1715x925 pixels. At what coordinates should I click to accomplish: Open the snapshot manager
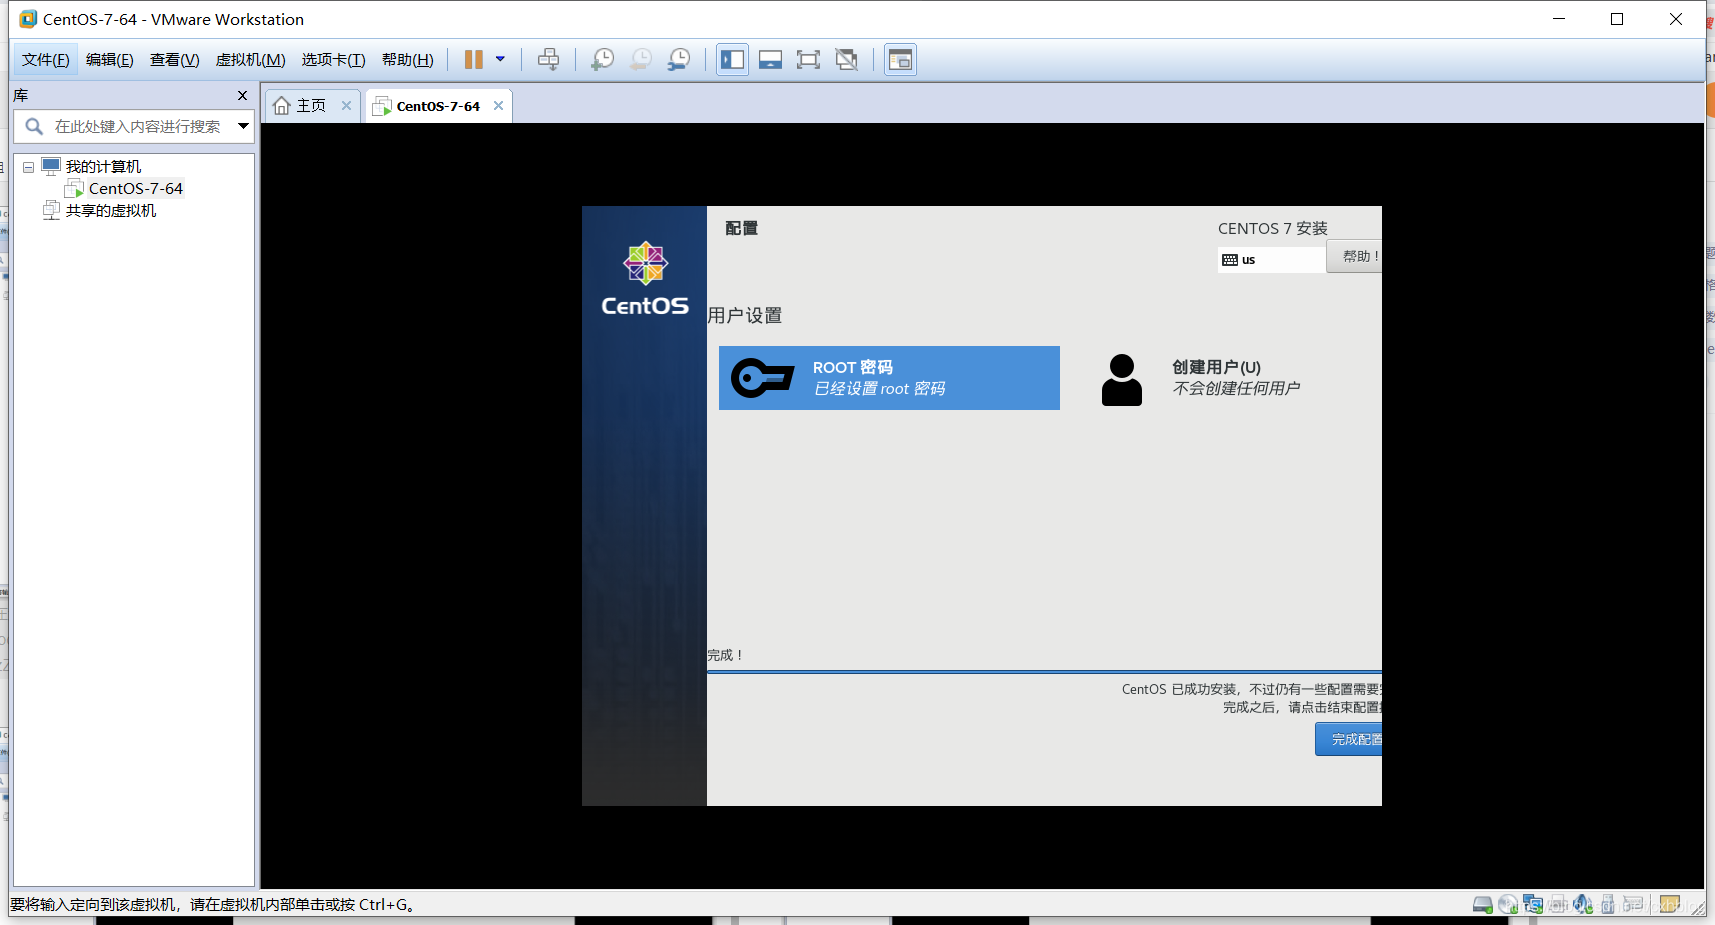[x=678, y=60]
